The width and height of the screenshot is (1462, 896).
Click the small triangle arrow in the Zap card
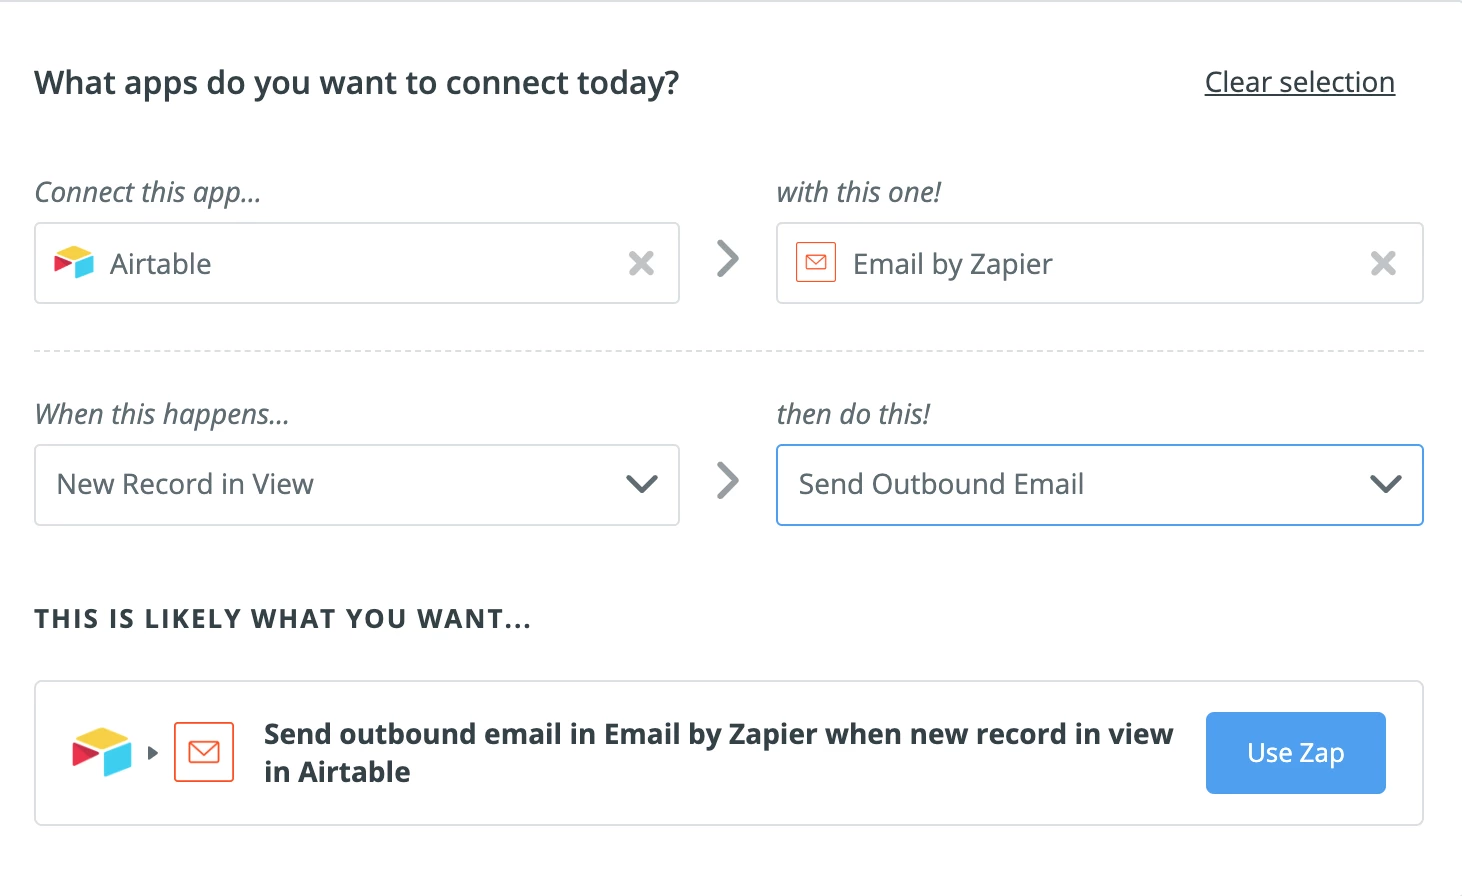(153, 753)
